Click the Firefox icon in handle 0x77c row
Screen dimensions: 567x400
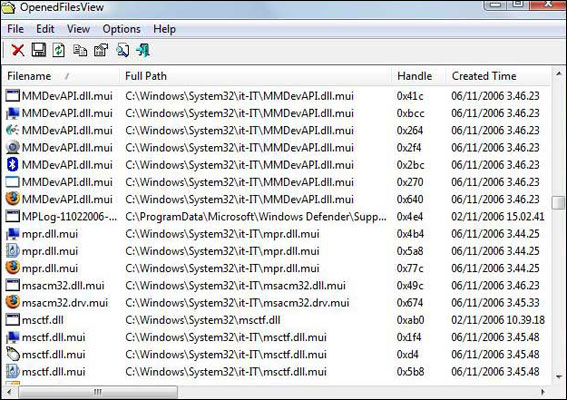pyautogui.click(x=12, y=268)
